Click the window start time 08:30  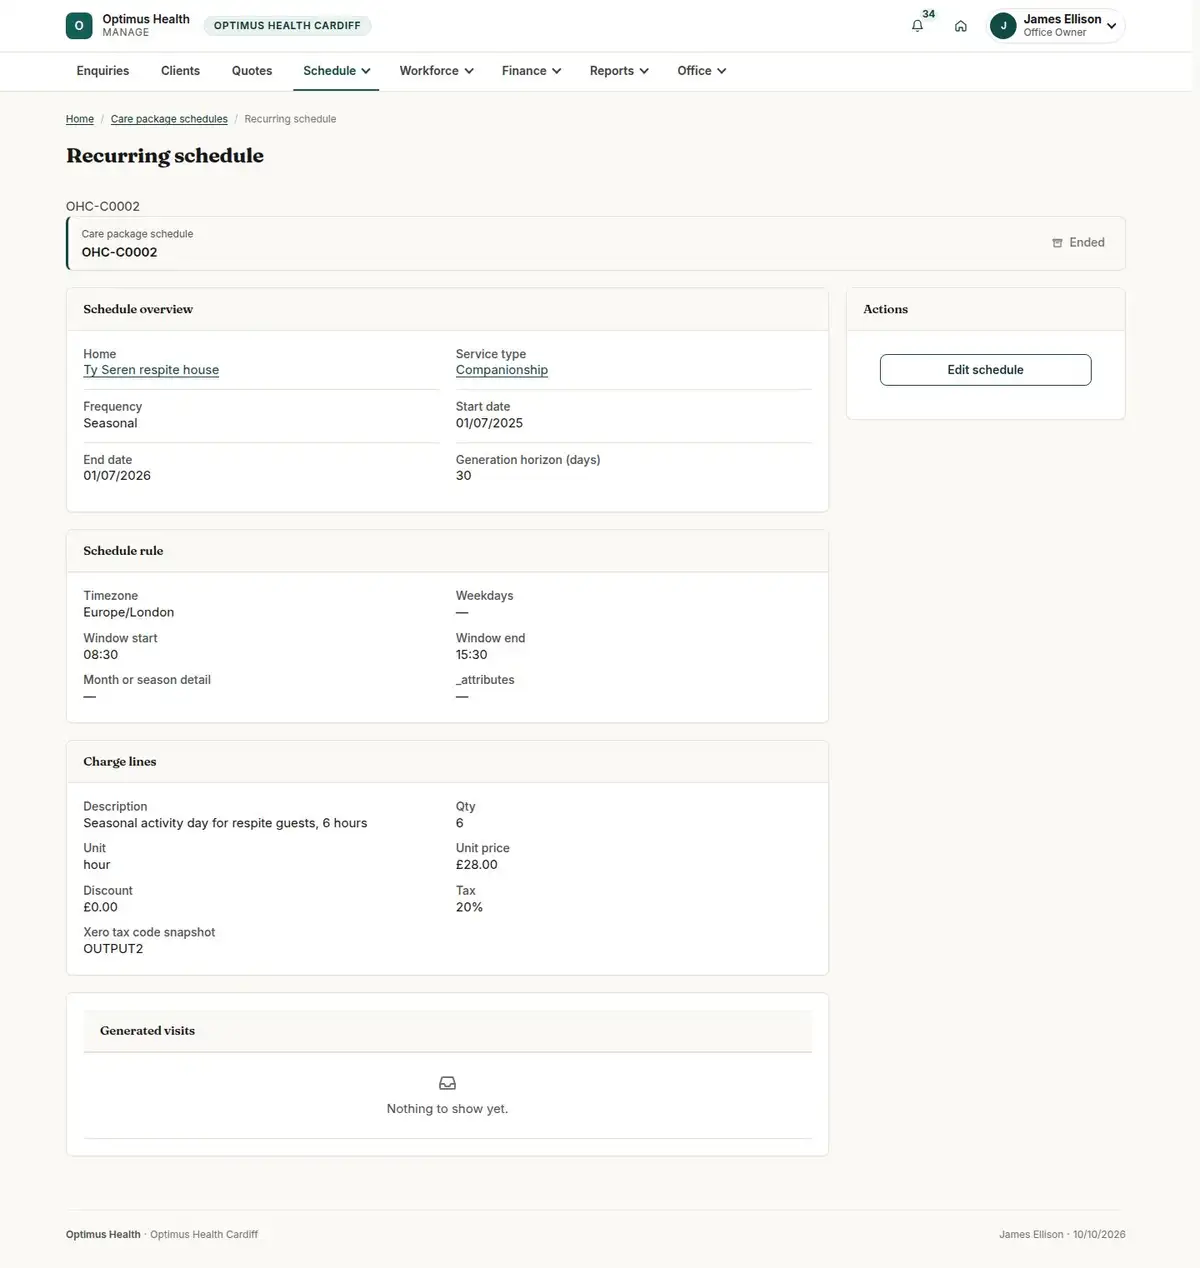[100, 655]
